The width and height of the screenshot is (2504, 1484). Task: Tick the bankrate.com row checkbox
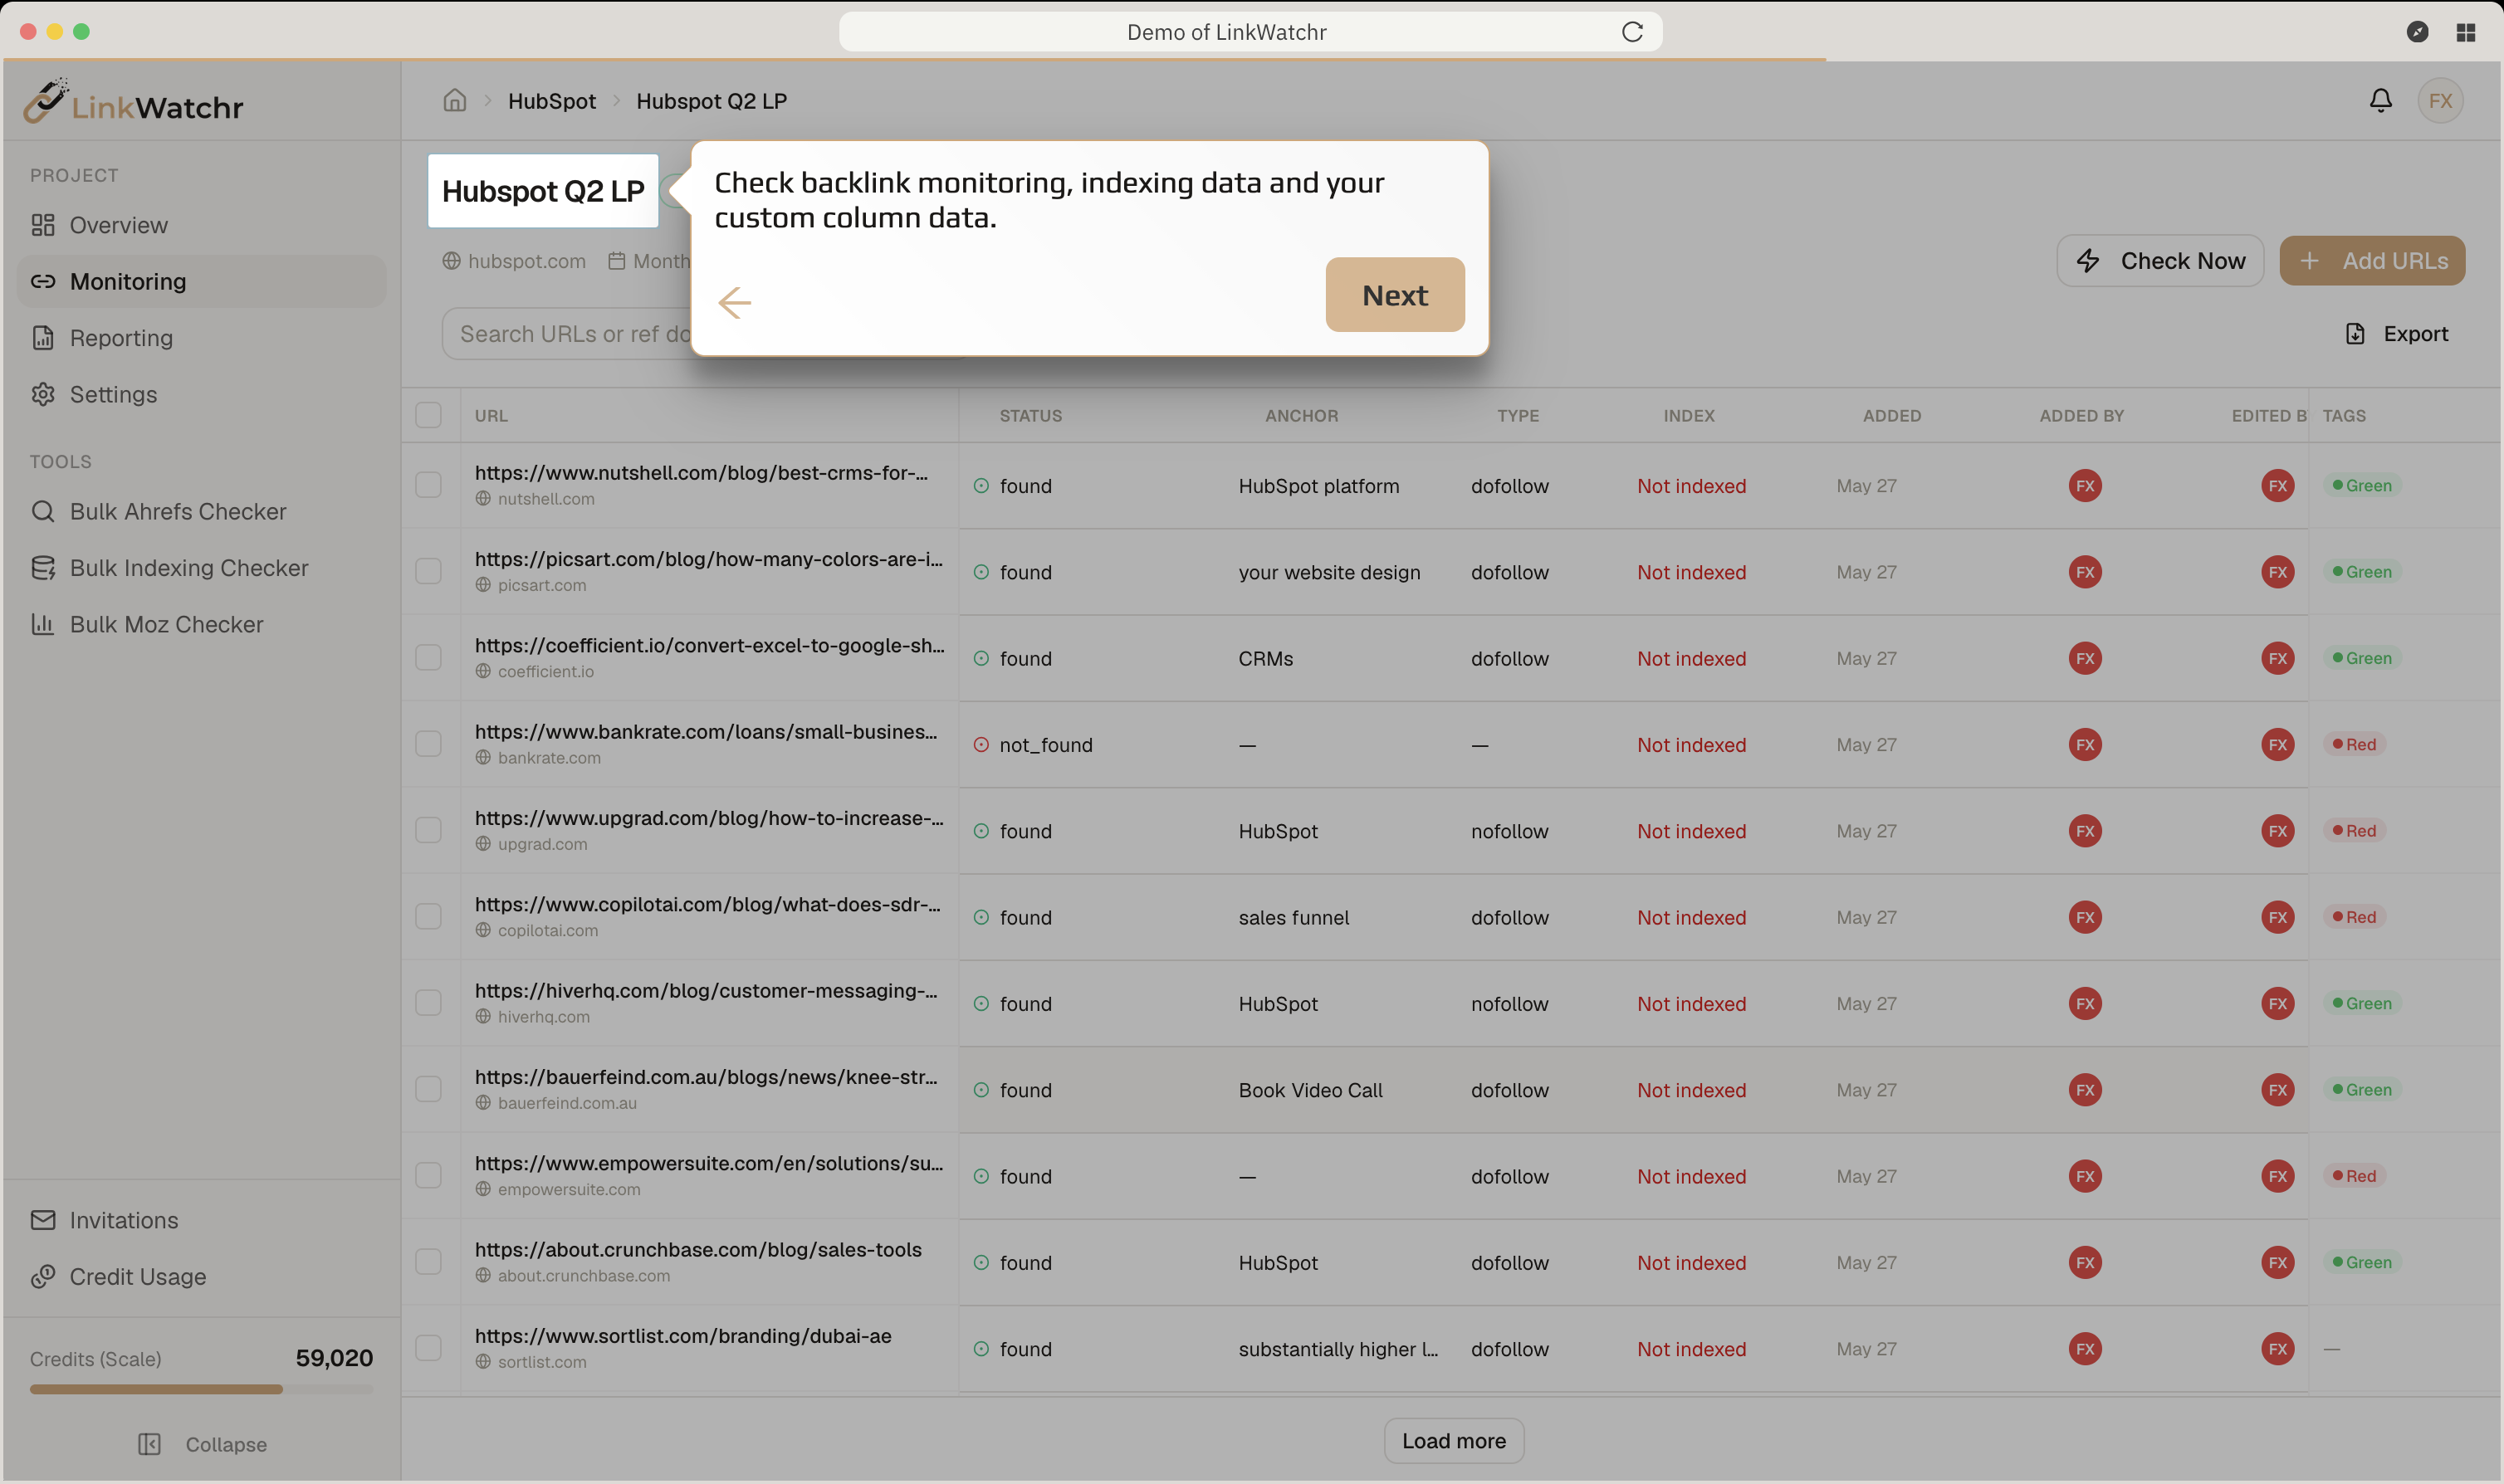coord(428,744)
